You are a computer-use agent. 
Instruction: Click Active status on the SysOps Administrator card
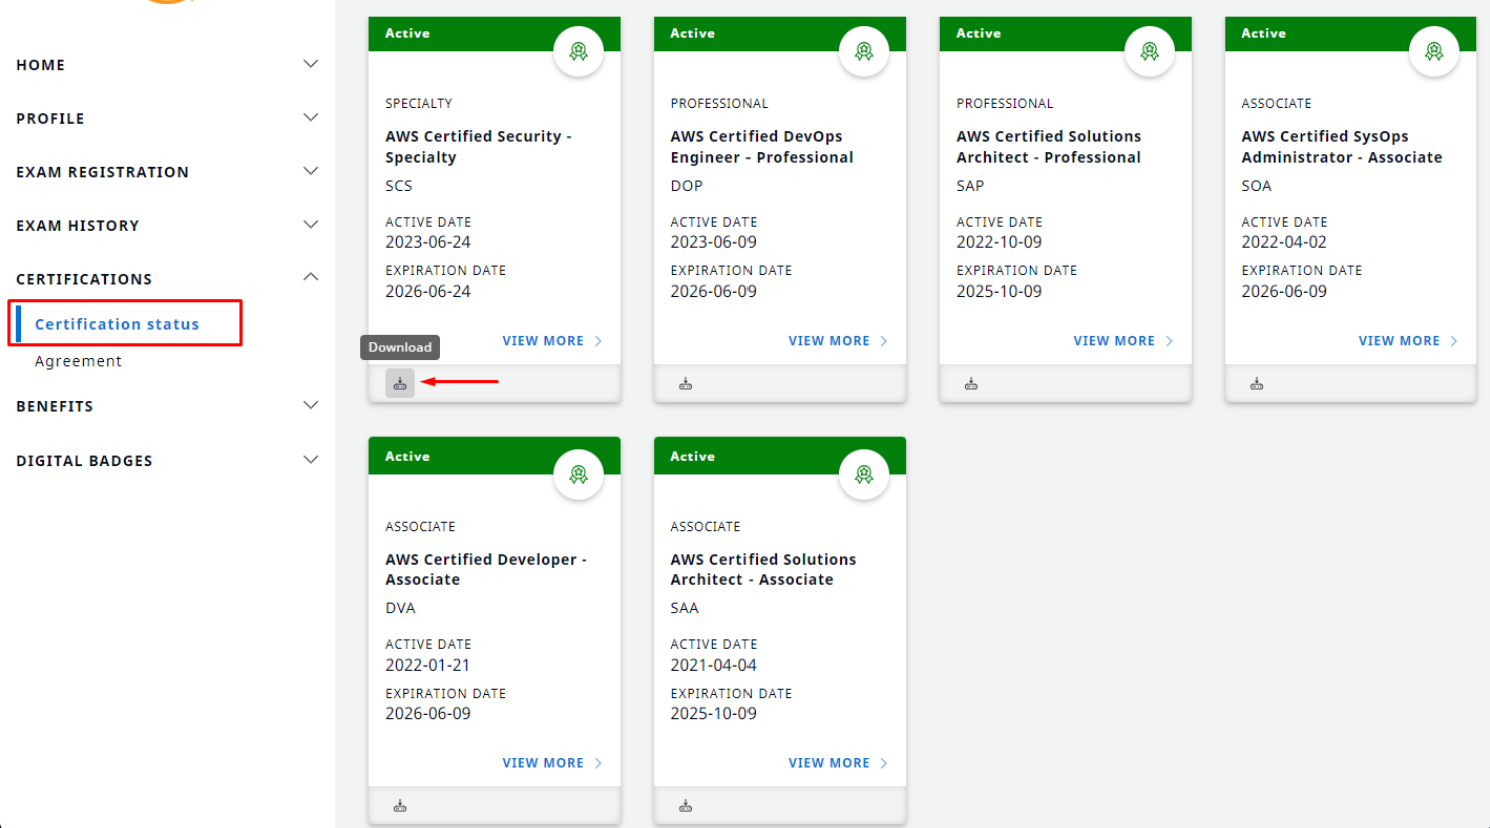(1264, 34)
